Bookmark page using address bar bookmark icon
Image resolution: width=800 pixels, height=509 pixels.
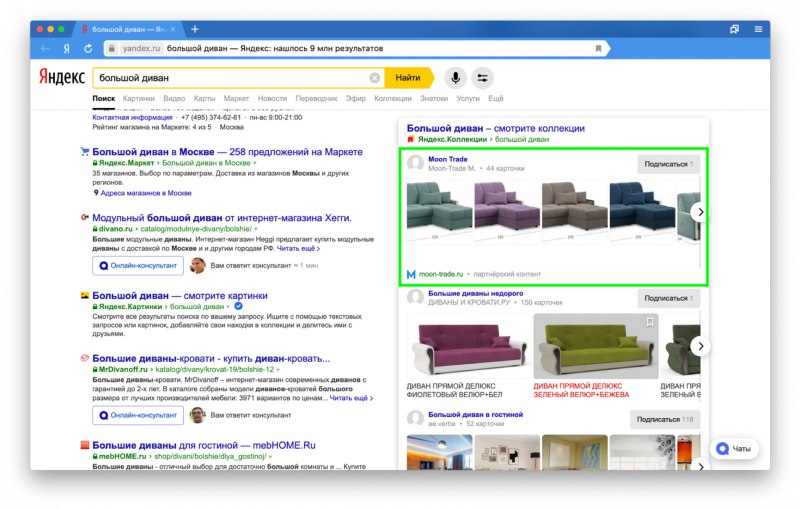coord(598,48)
